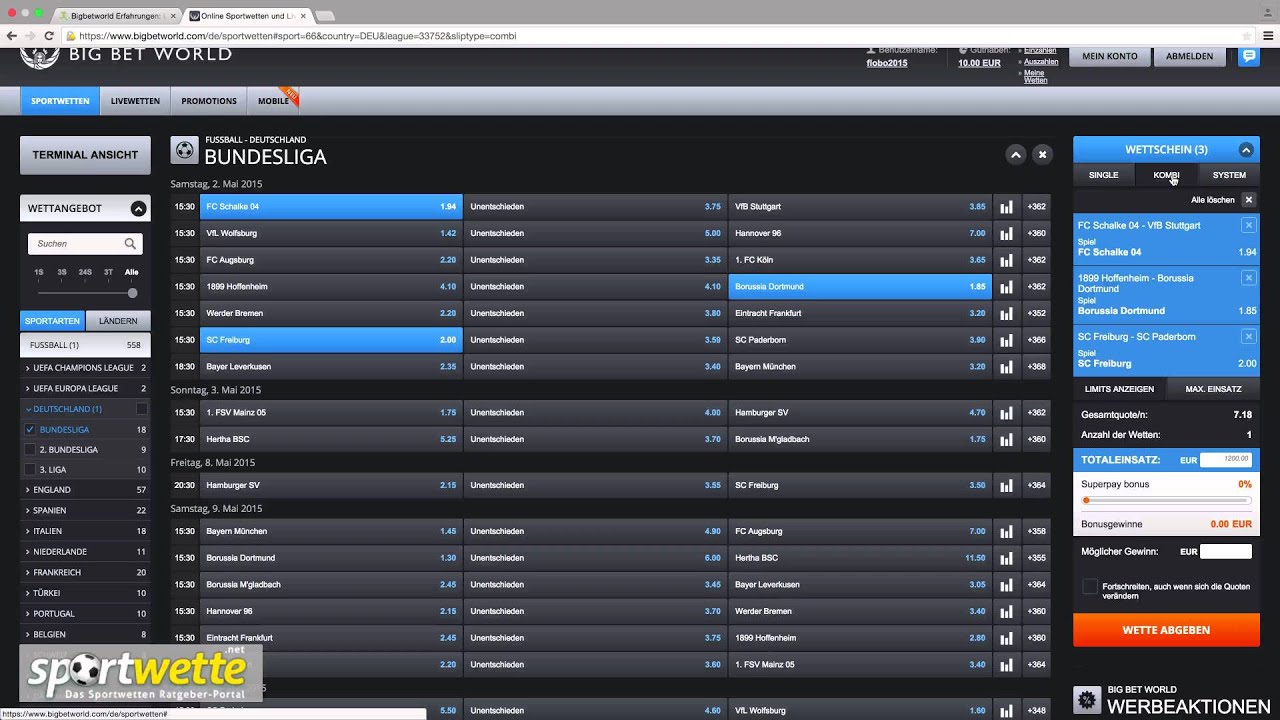Expand England leagues
This screenshot has height=720, width=1280.
[x=85, y=490]
